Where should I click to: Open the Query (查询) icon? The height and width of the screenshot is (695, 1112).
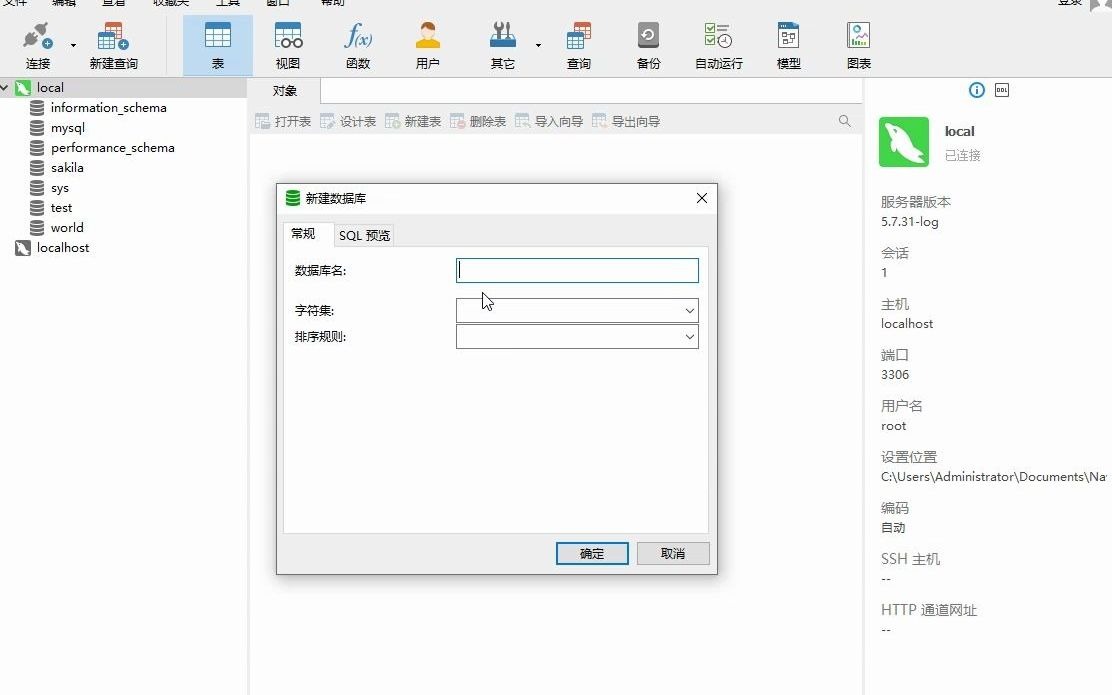click(579, 45)
